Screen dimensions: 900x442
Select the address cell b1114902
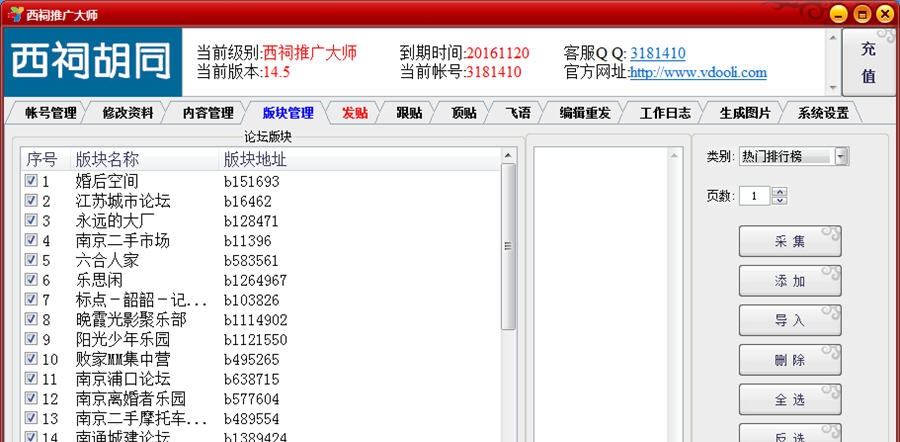point(255,320)
